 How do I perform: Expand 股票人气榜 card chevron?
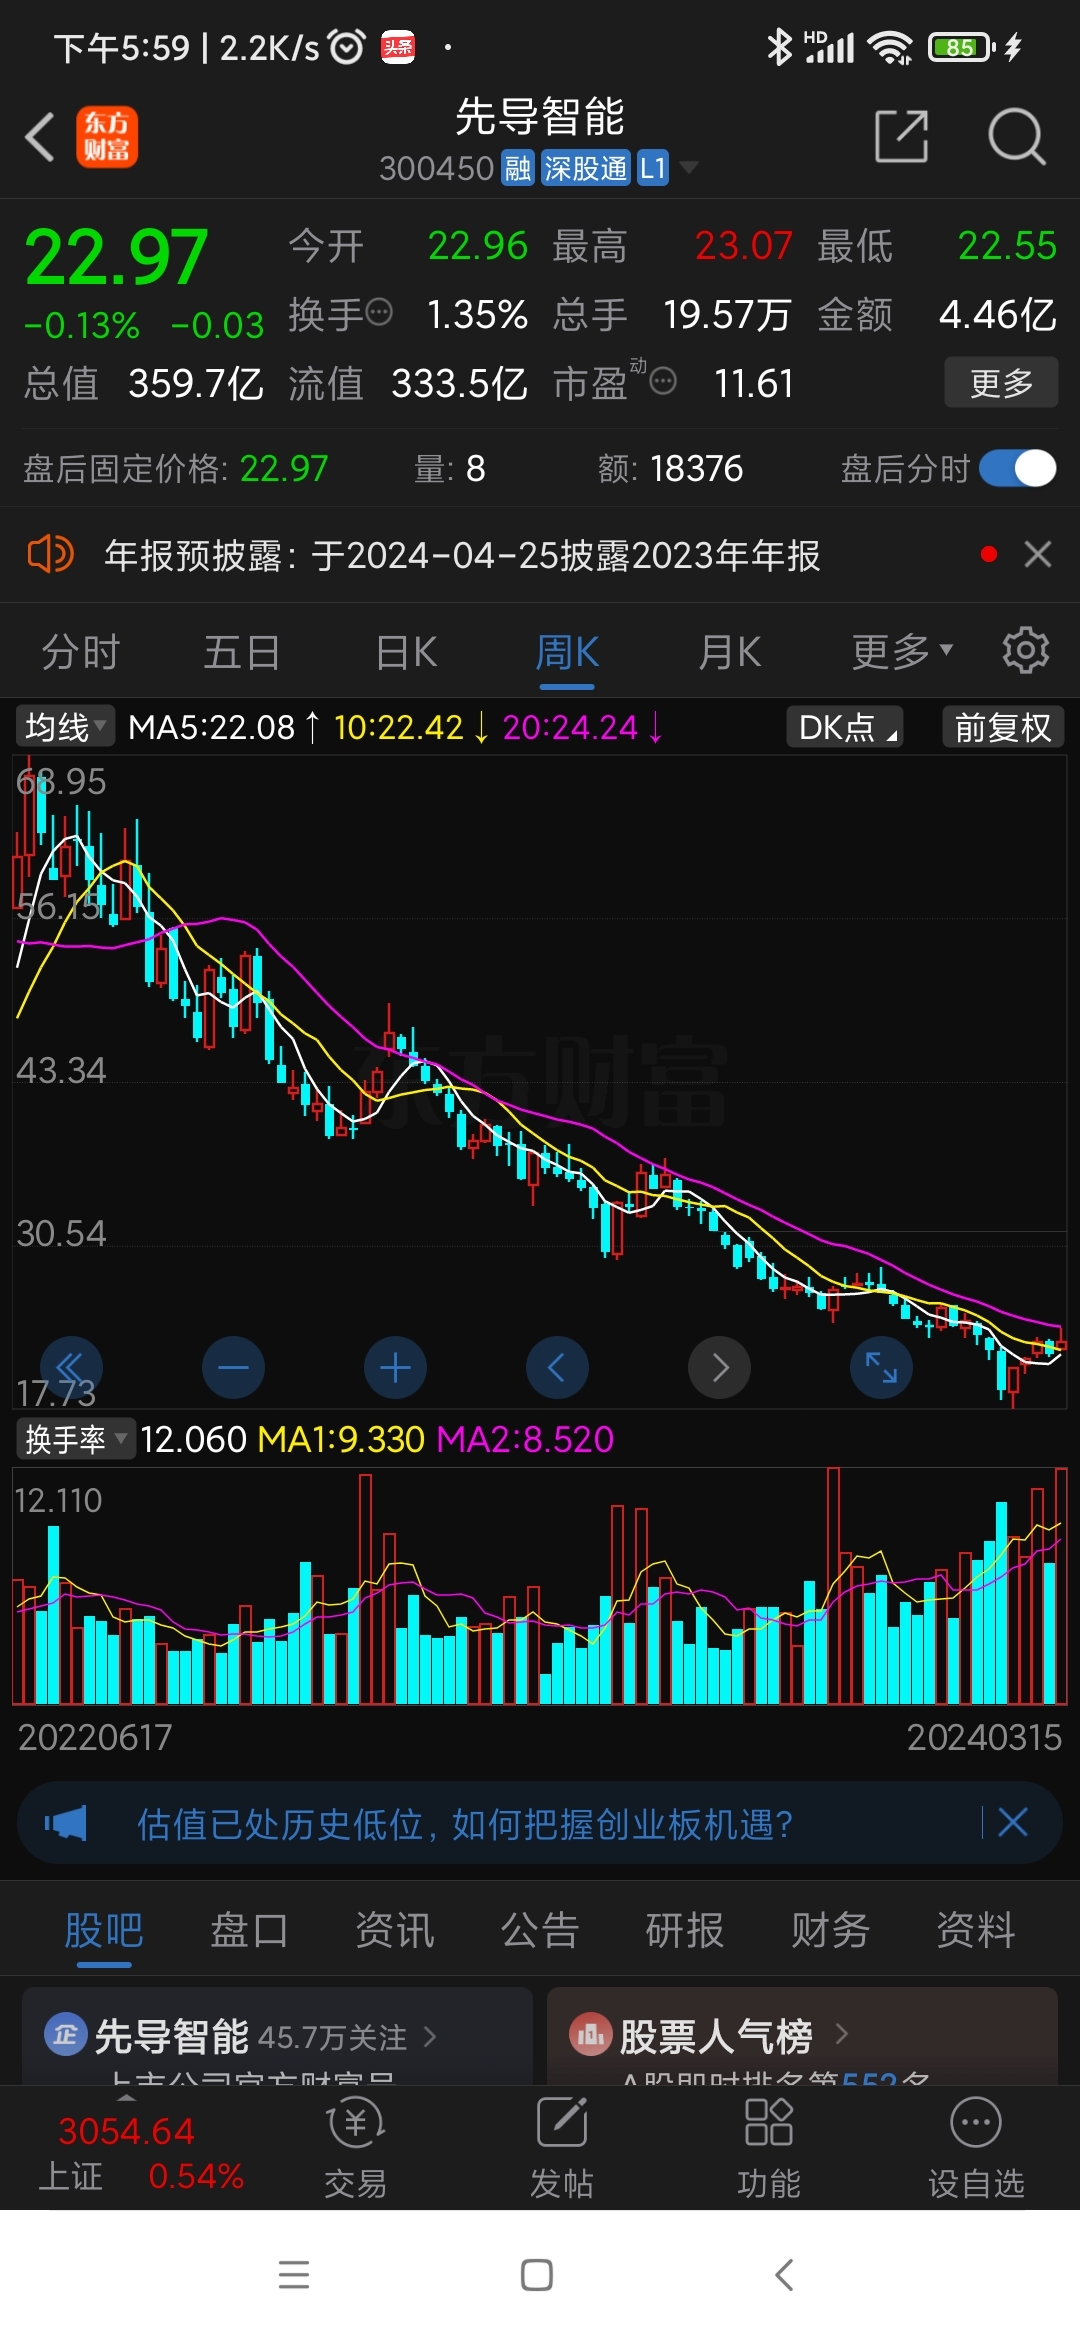(x=841, y=2033)
